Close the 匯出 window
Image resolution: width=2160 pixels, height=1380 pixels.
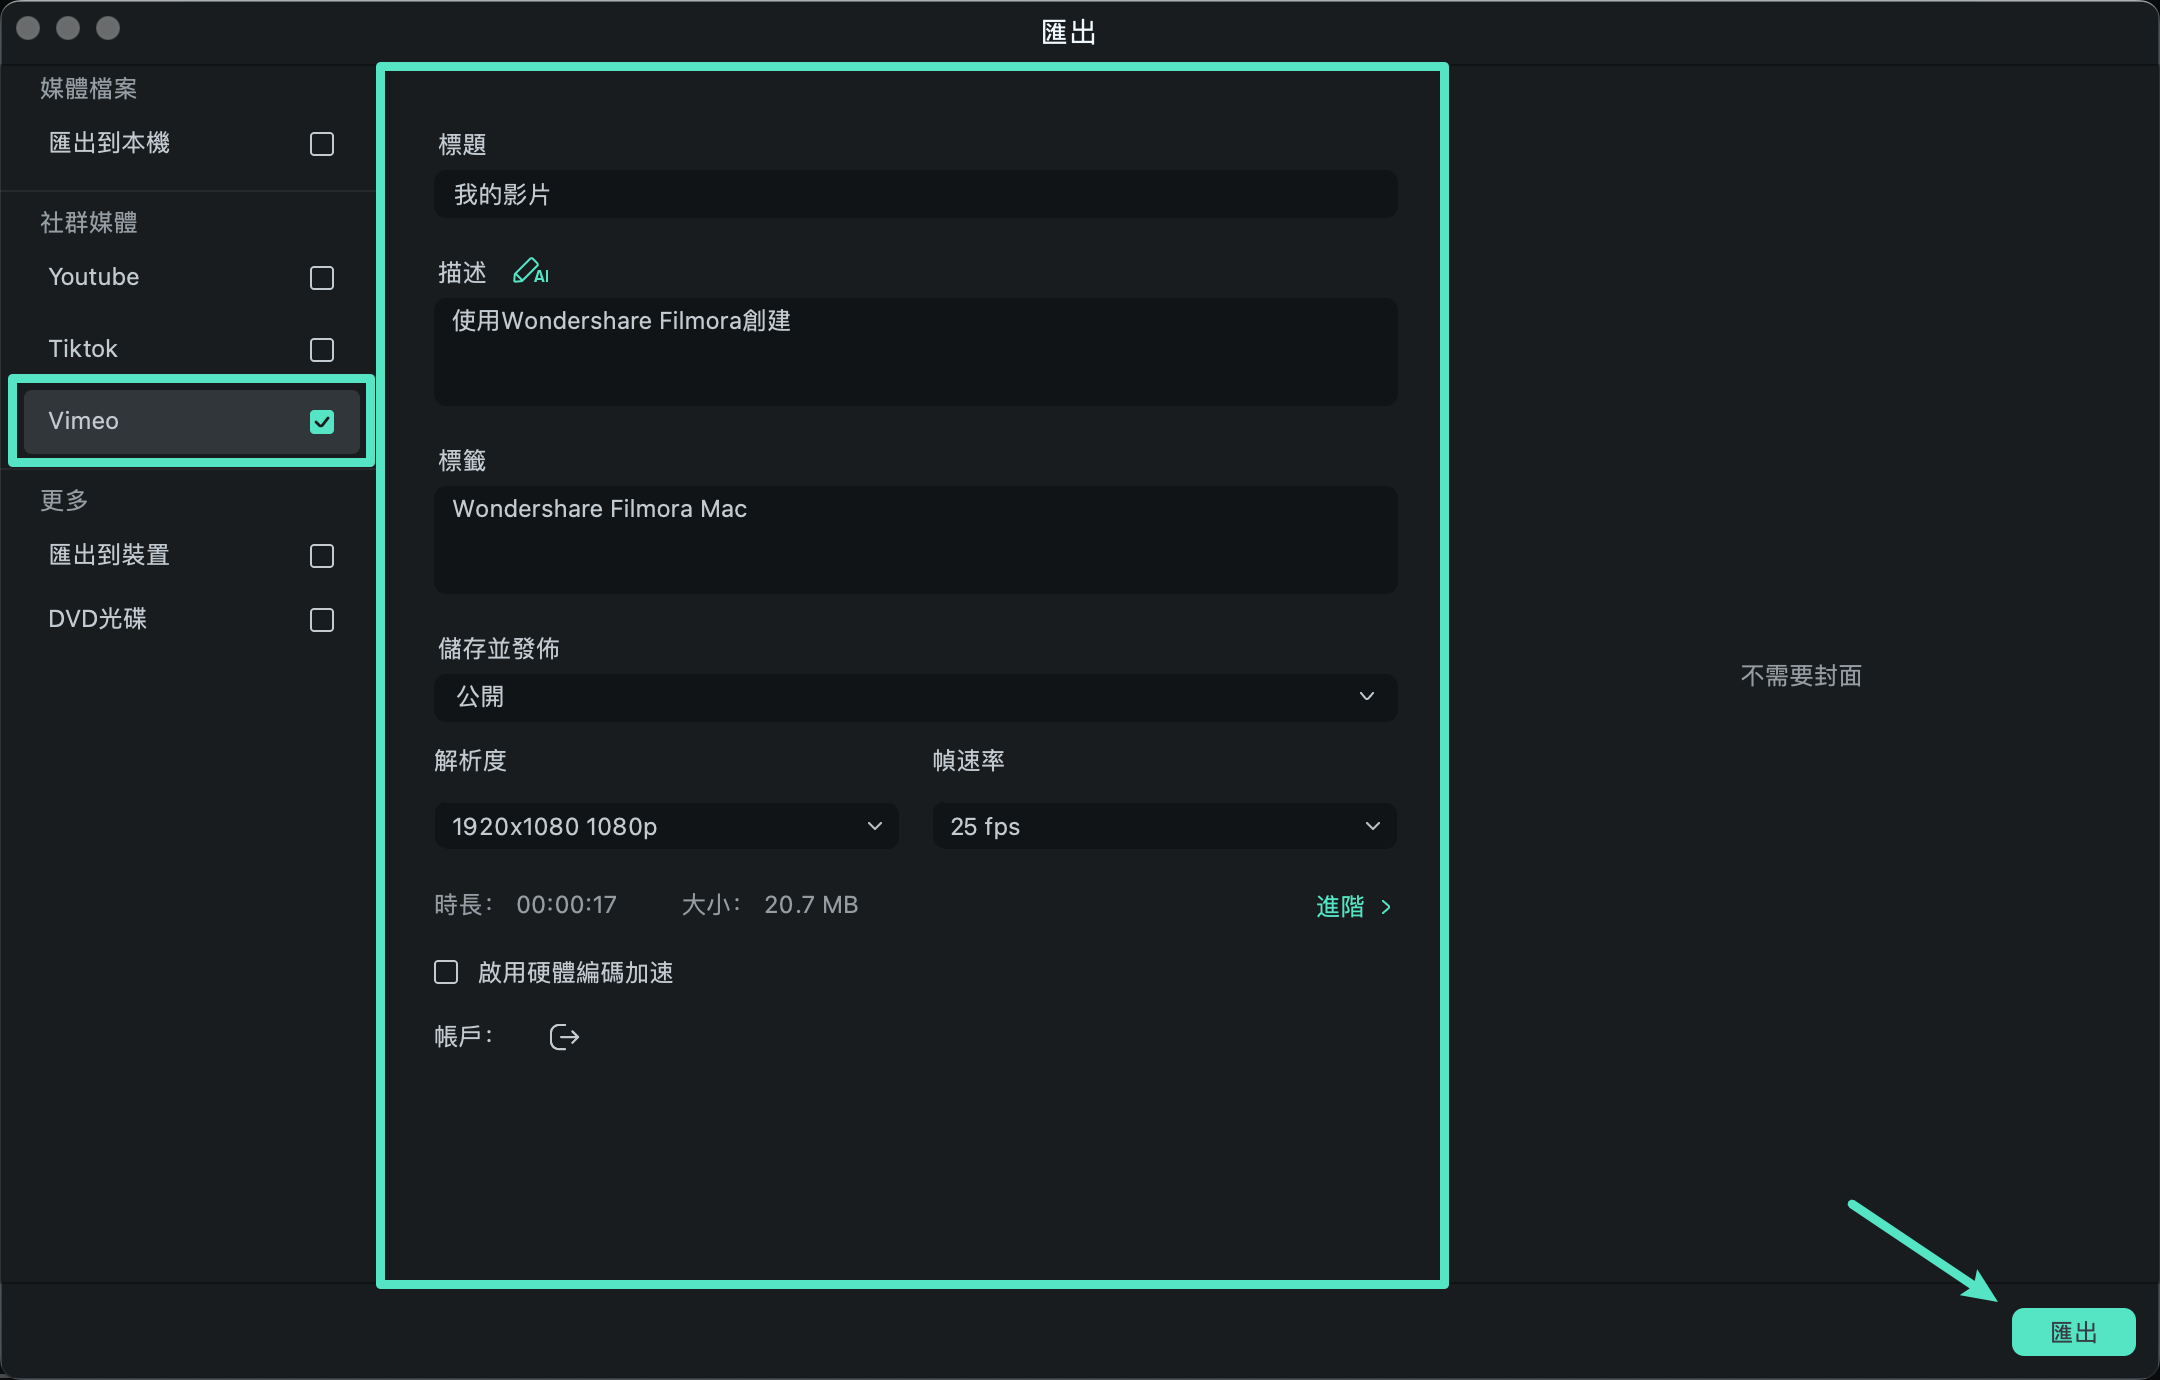(x=28, y=28)
